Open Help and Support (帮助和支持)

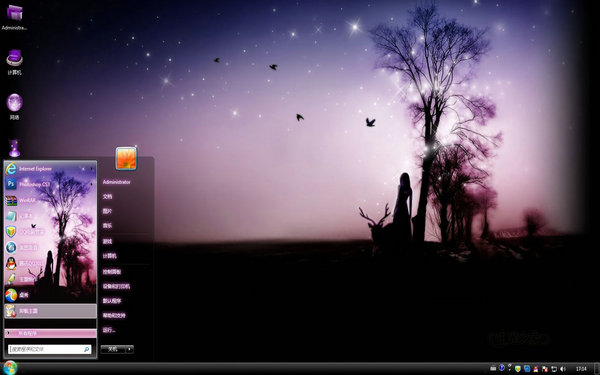tap(114, 315)
